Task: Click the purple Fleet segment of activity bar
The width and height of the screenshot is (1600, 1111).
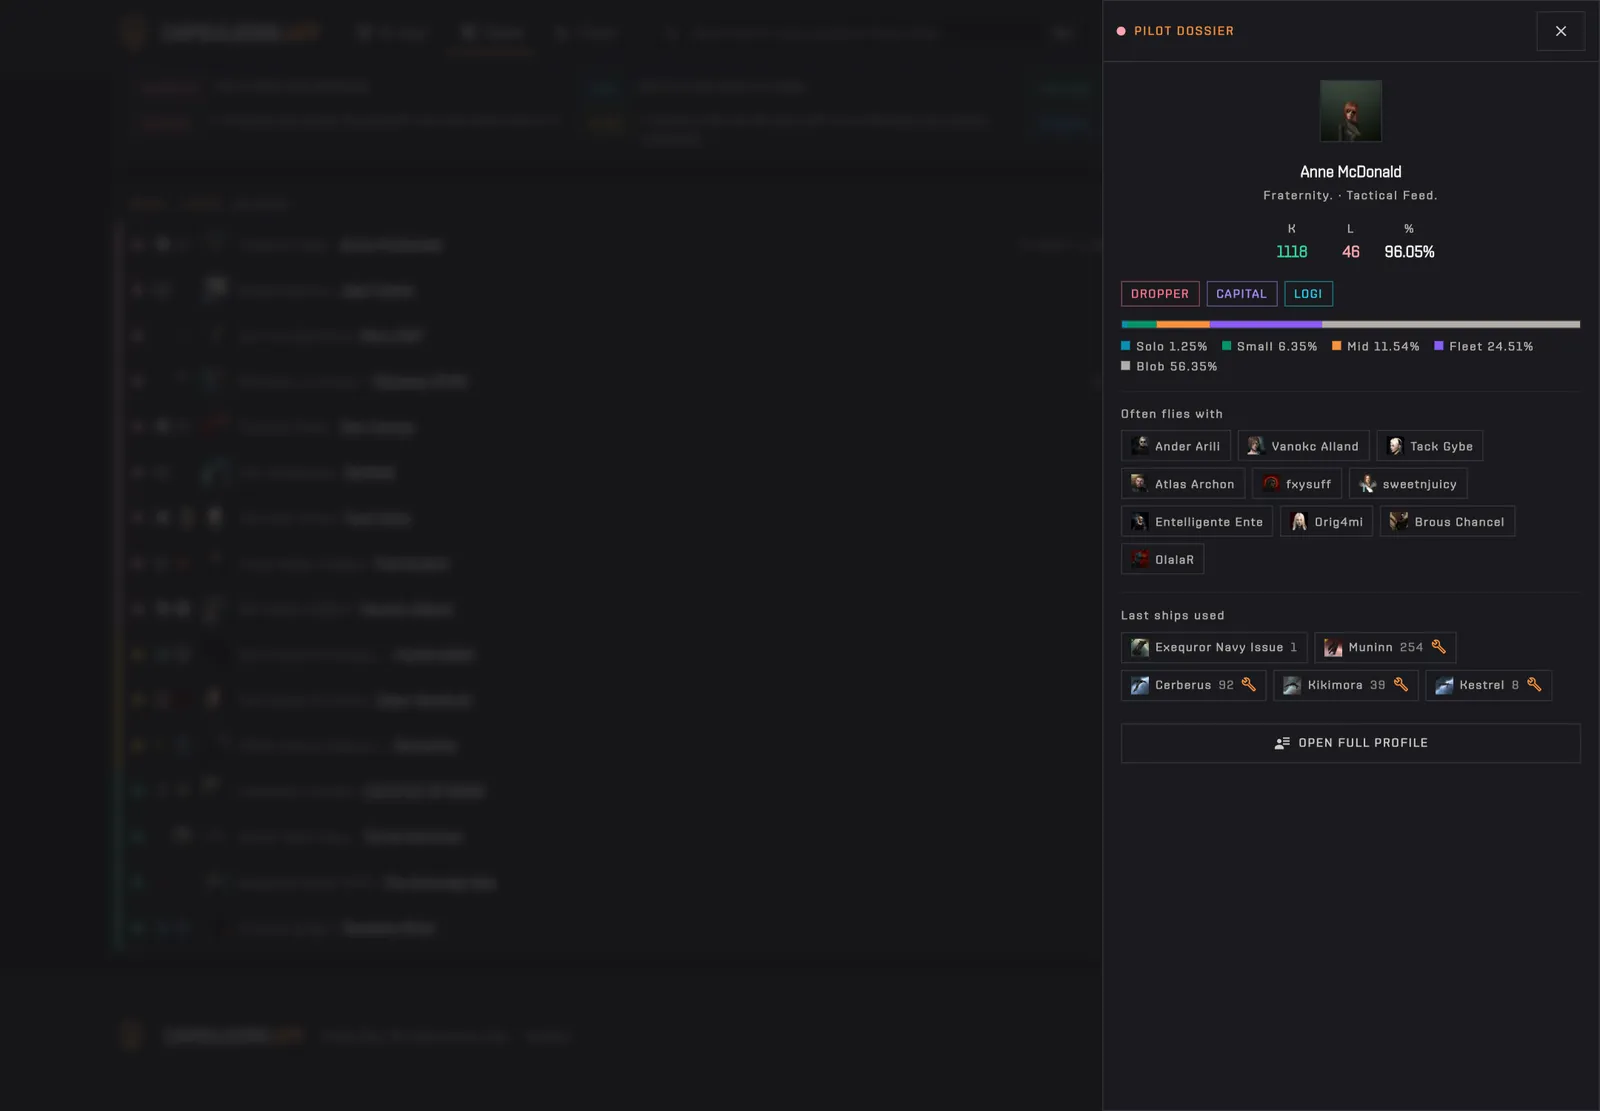Action: click(x=1266, y=324)
